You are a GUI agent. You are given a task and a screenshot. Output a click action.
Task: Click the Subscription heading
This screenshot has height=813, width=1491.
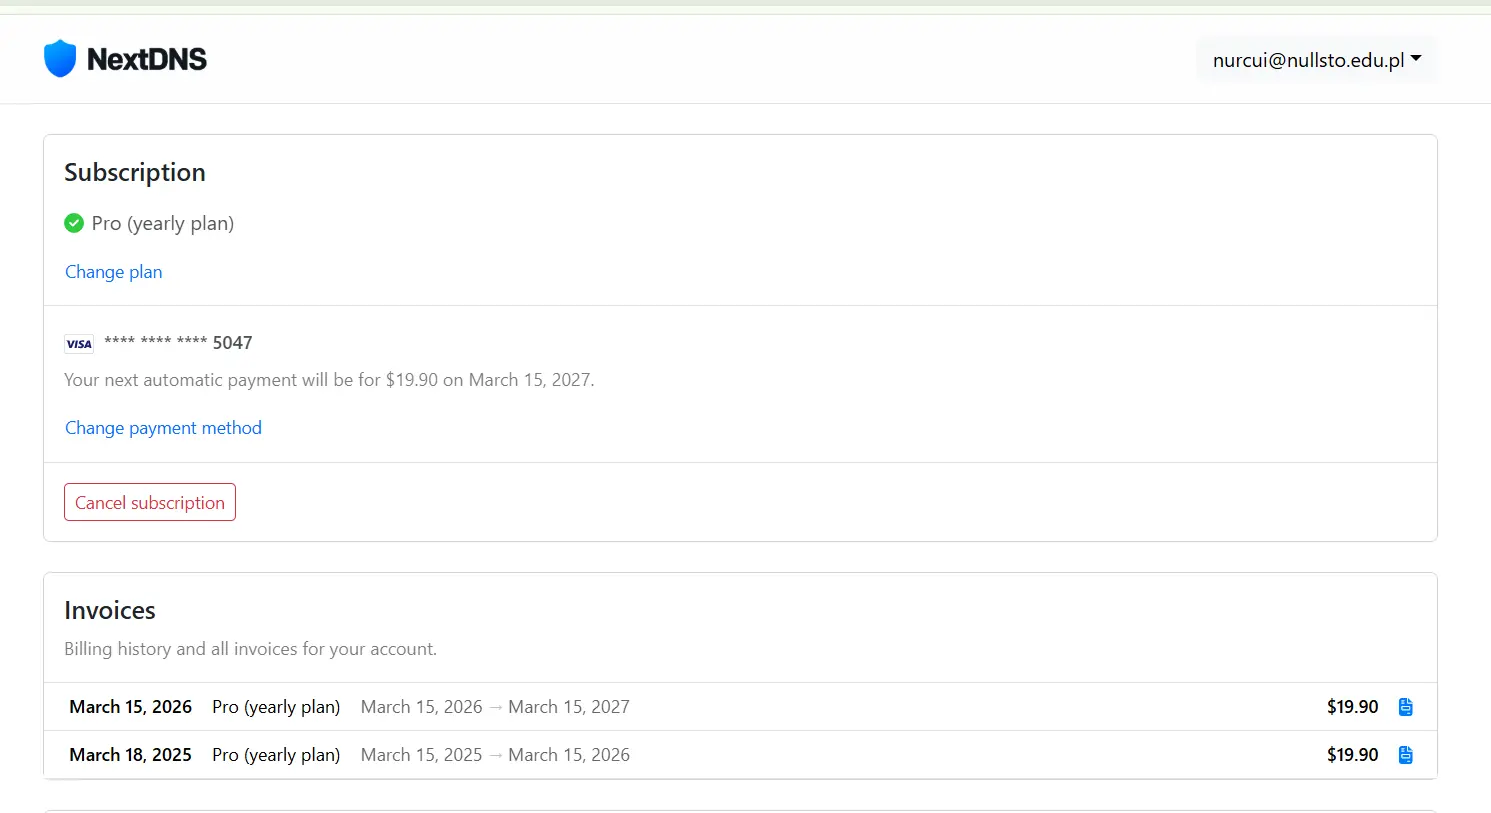(x=135, y=172)
